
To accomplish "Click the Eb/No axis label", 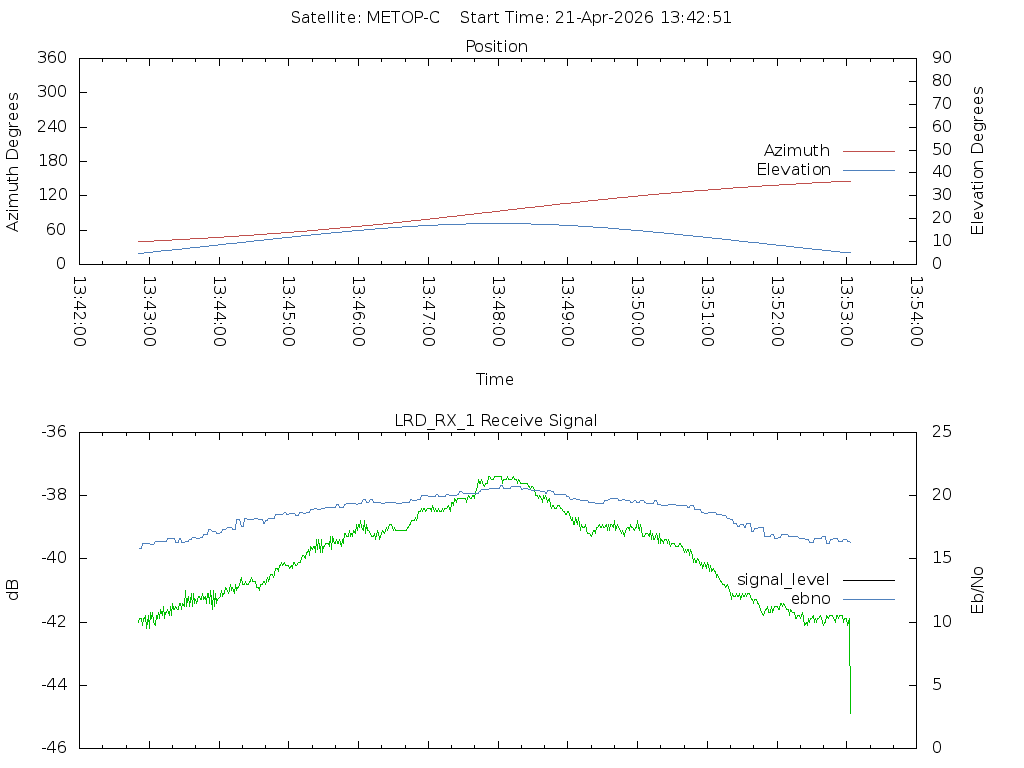I will coord(977,590).
